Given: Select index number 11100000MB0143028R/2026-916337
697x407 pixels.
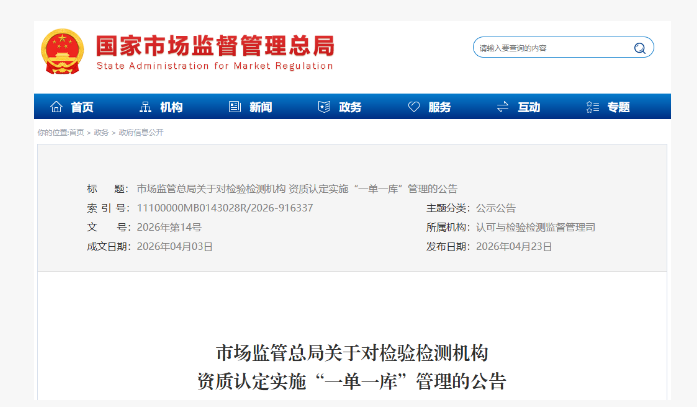Looking at the screenshot, I should (x=225, y=208).
